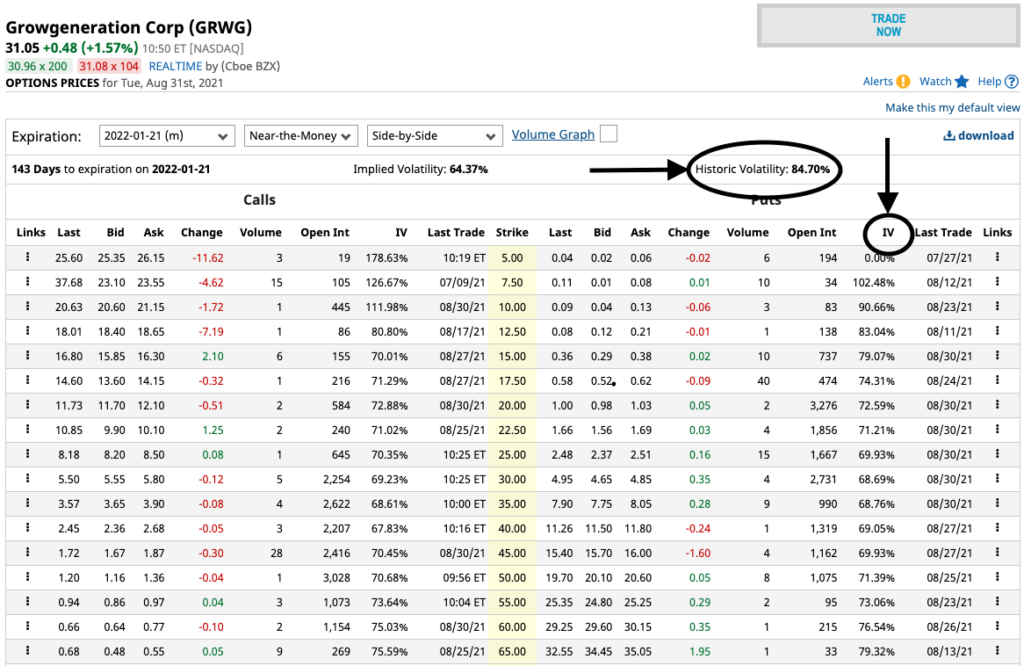The height and width of the screenshot is (666, 1024).
Task: Click the download link text
Action: pyautogui.click(x=985, y=136)
